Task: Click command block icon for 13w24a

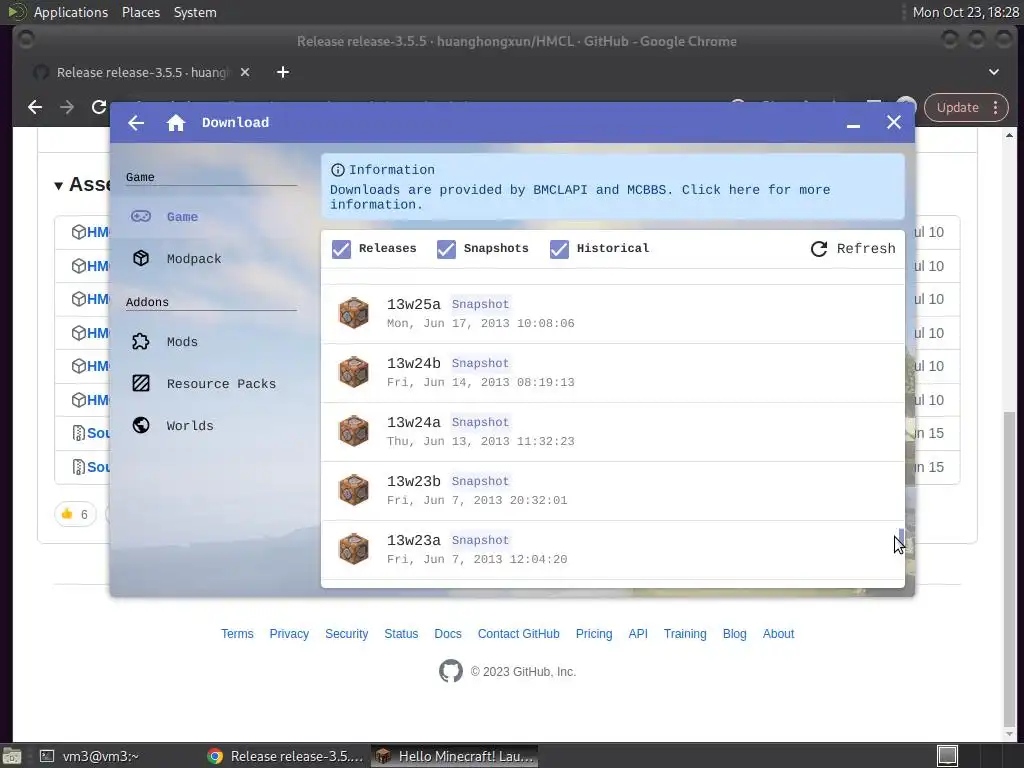Action: tap(353, 430)
